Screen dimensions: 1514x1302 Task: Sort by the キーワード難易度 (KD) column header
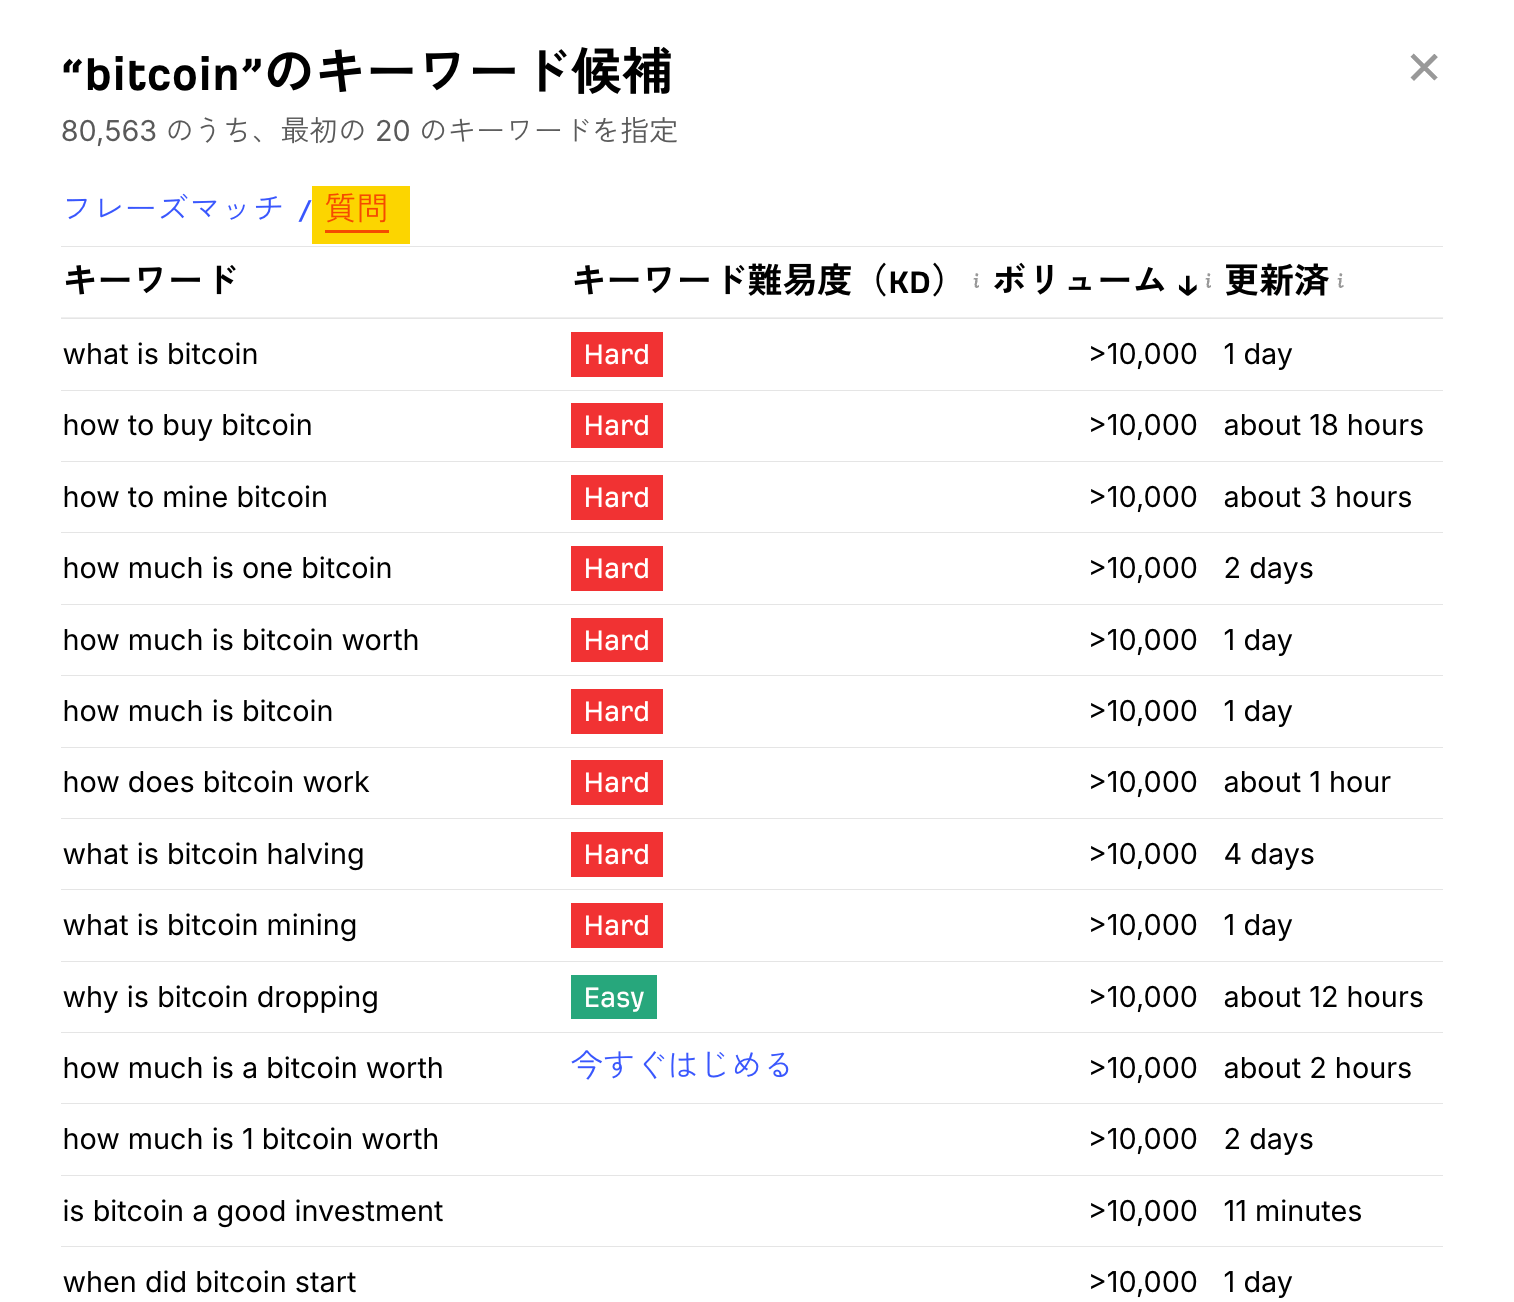(759, 281)
